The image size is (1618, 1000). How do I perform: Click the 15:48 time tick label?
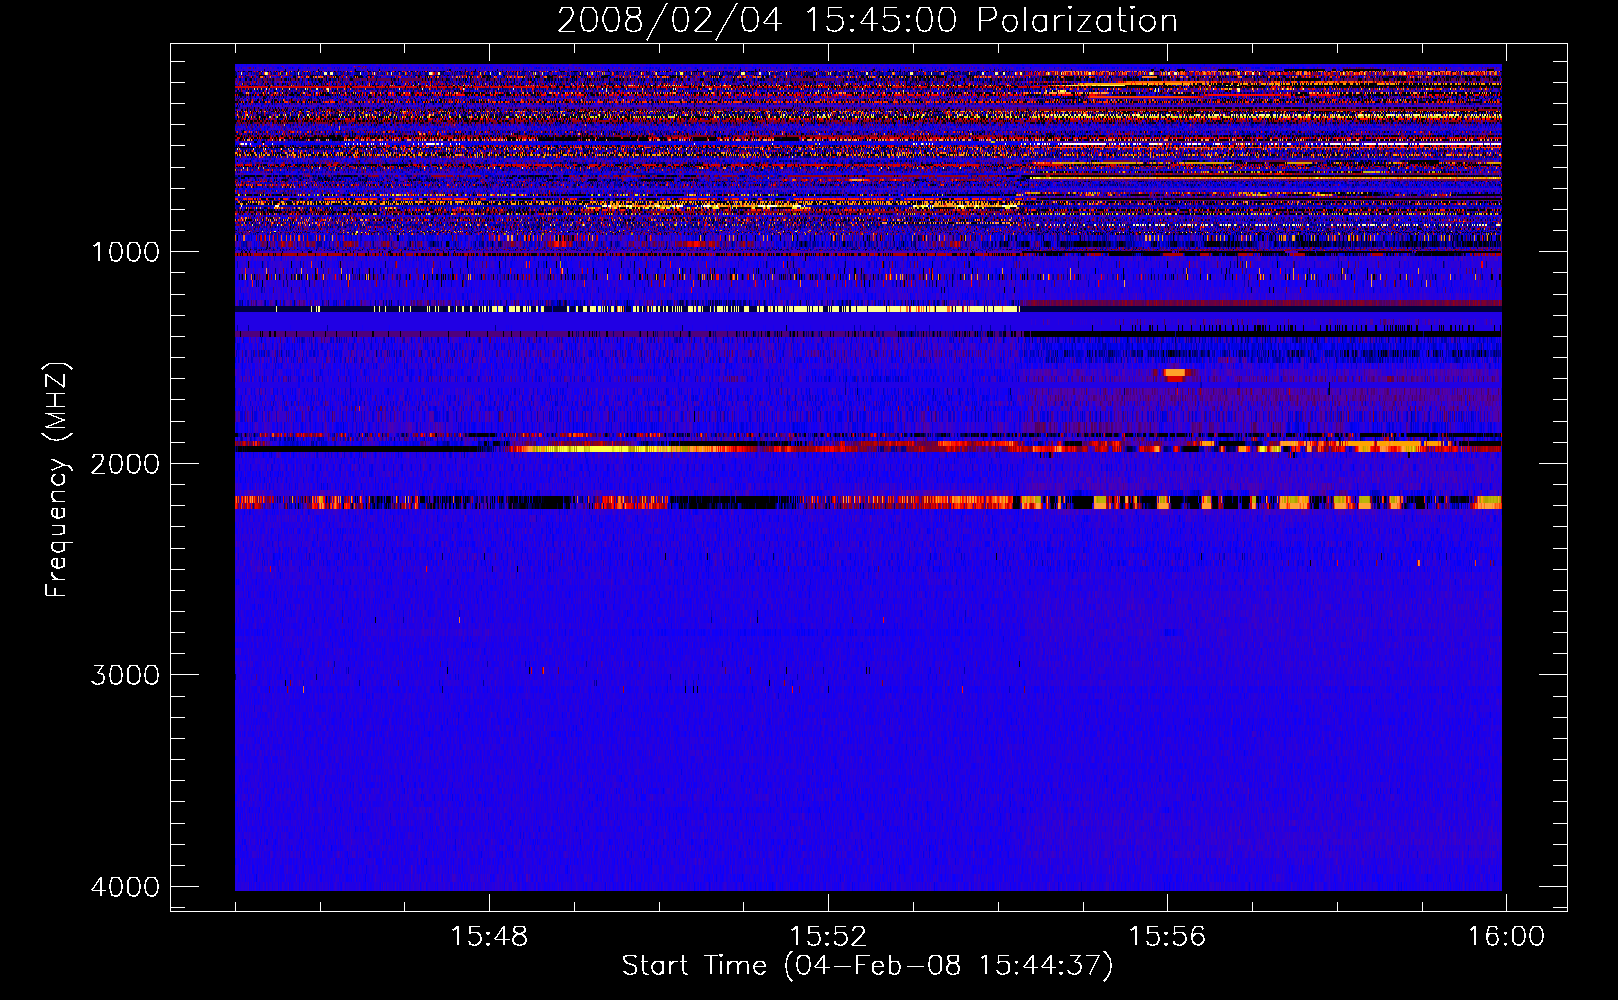489,937
